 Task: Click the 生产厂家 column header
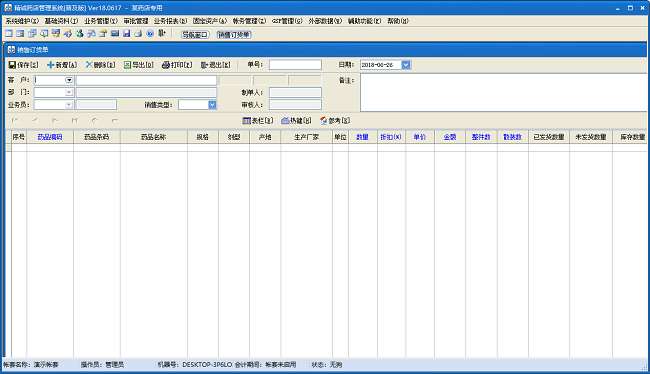(306, 137)
